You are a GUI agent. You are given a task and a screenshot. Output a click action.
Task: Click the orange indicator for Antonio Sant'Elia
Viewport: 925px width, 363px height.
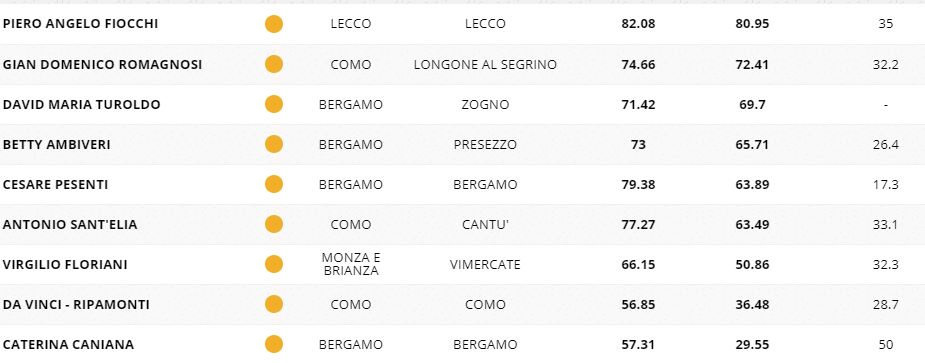point(274,224)
